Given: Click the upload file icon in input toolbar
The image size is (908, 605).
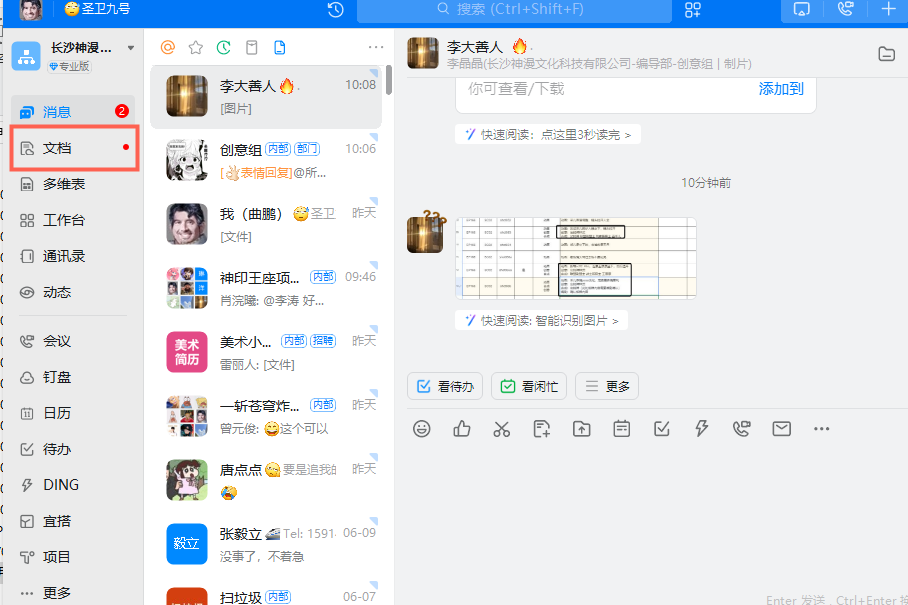Looking at the screenshot, I should coord(581,429).
